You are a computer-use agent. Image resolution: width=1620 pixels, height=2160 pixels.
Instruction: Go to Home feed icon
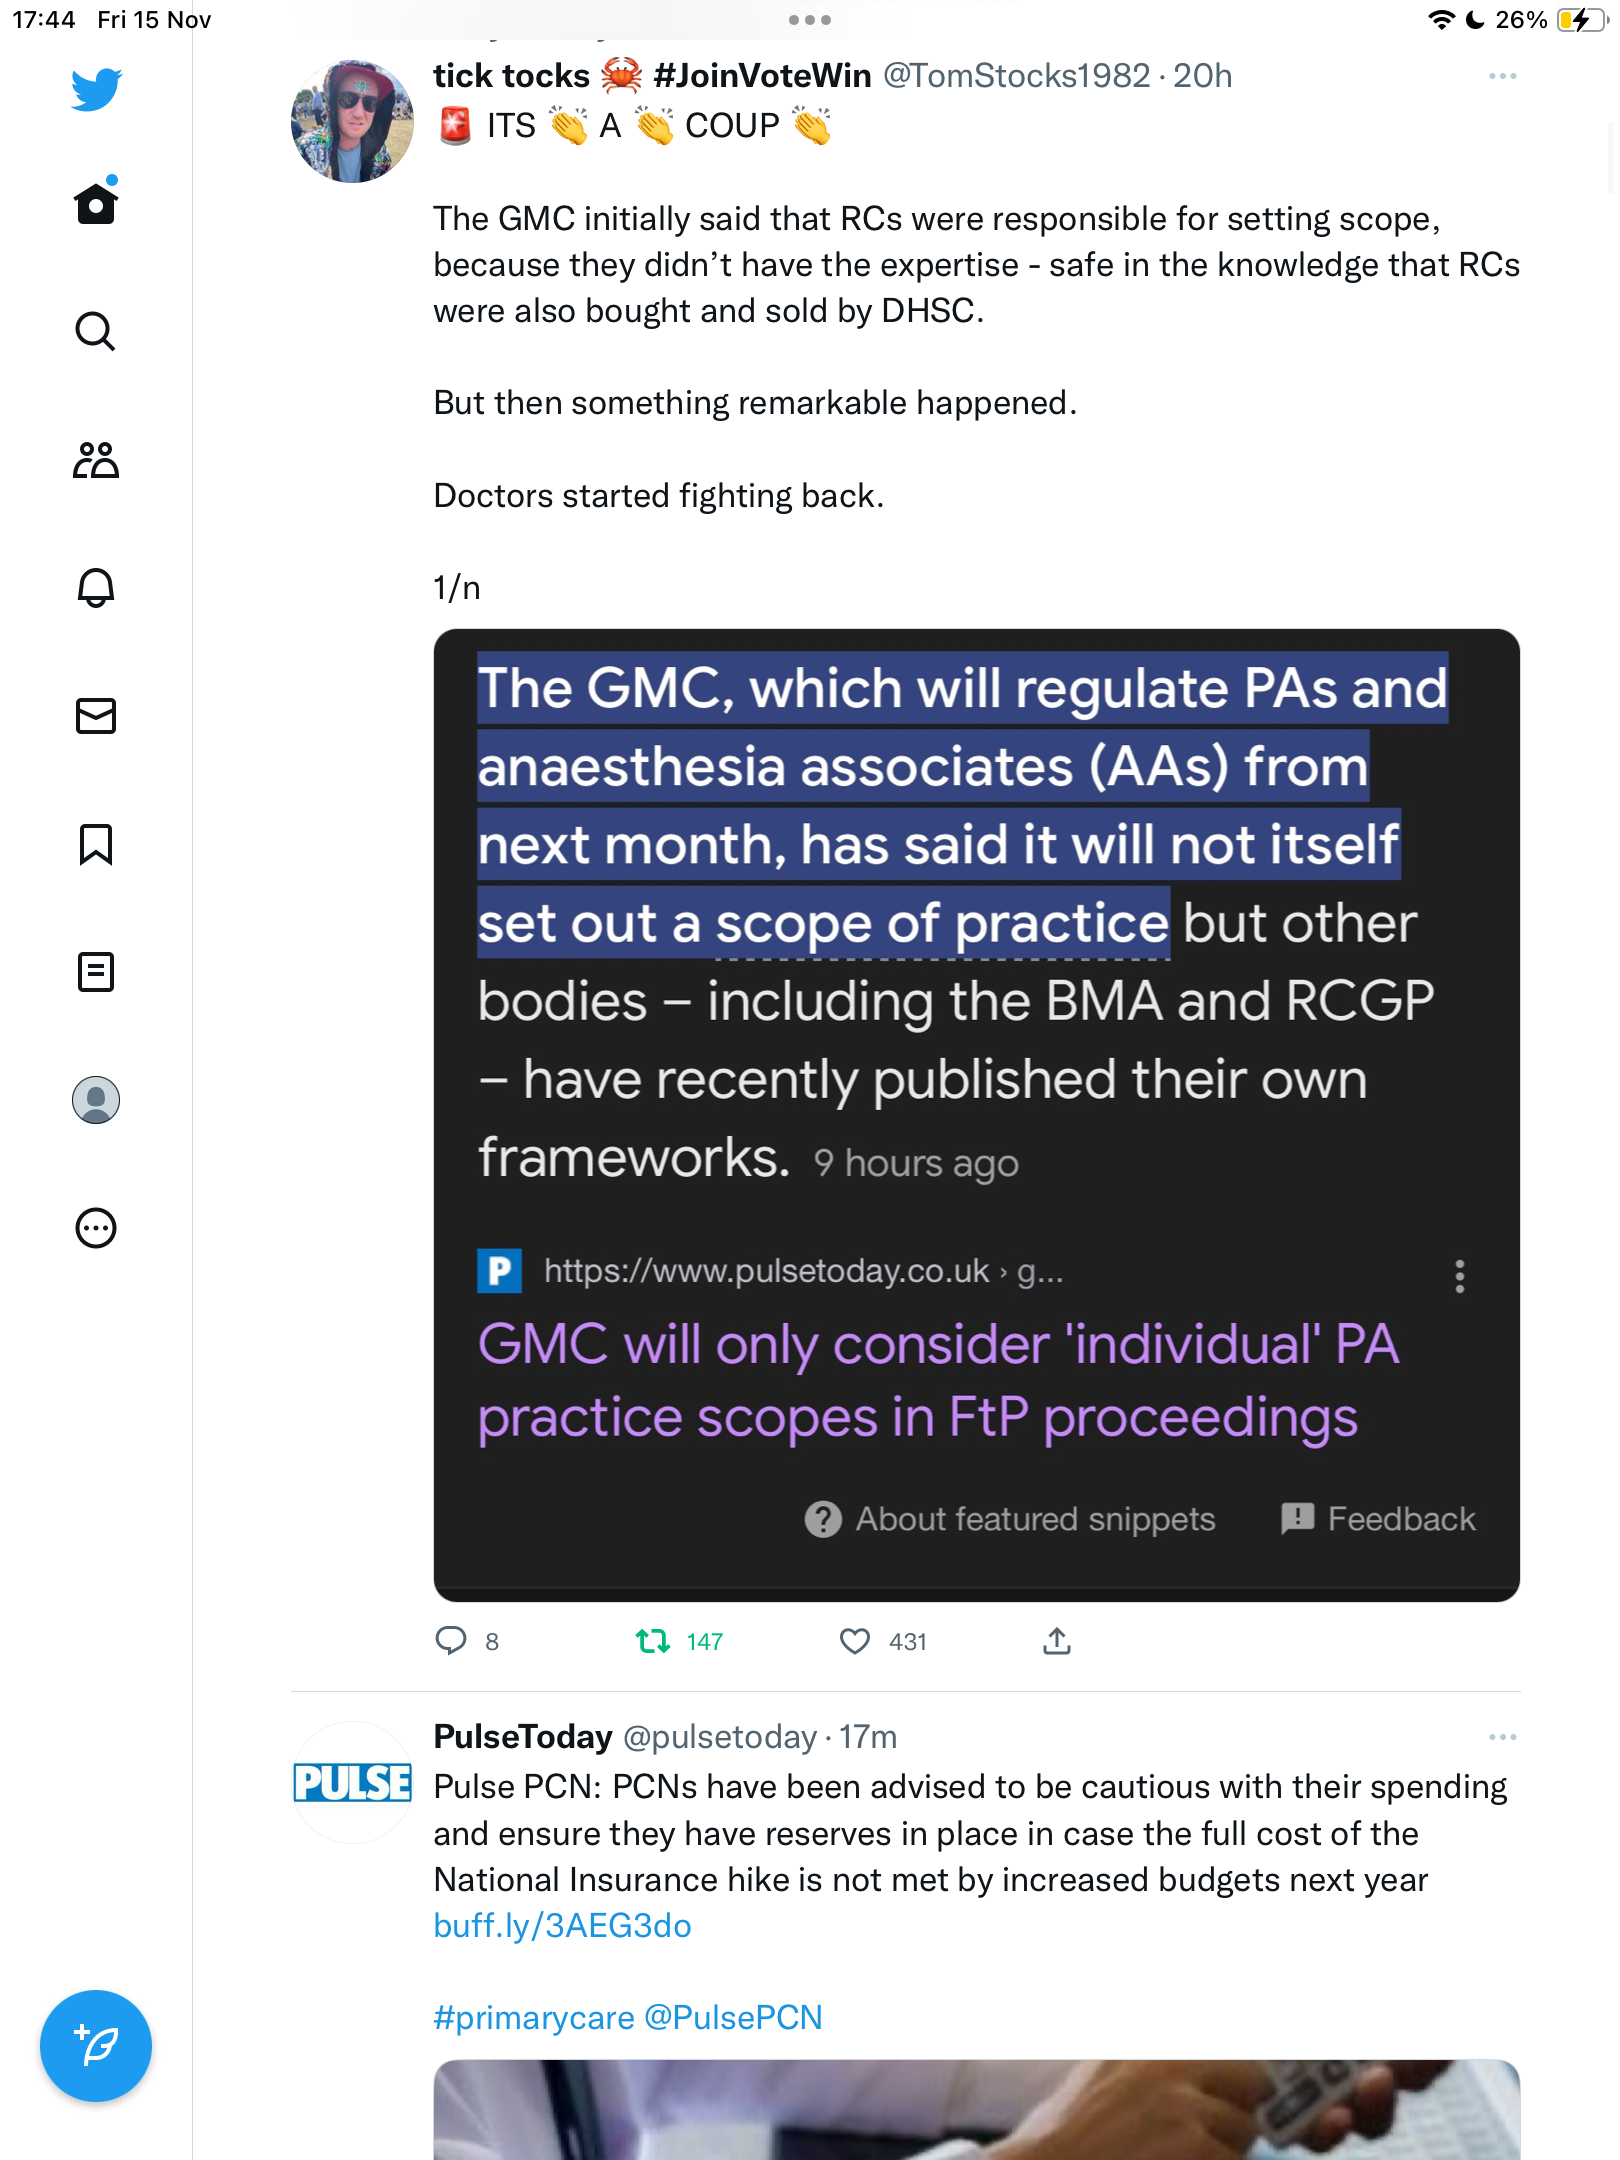[x=96, y=202]
